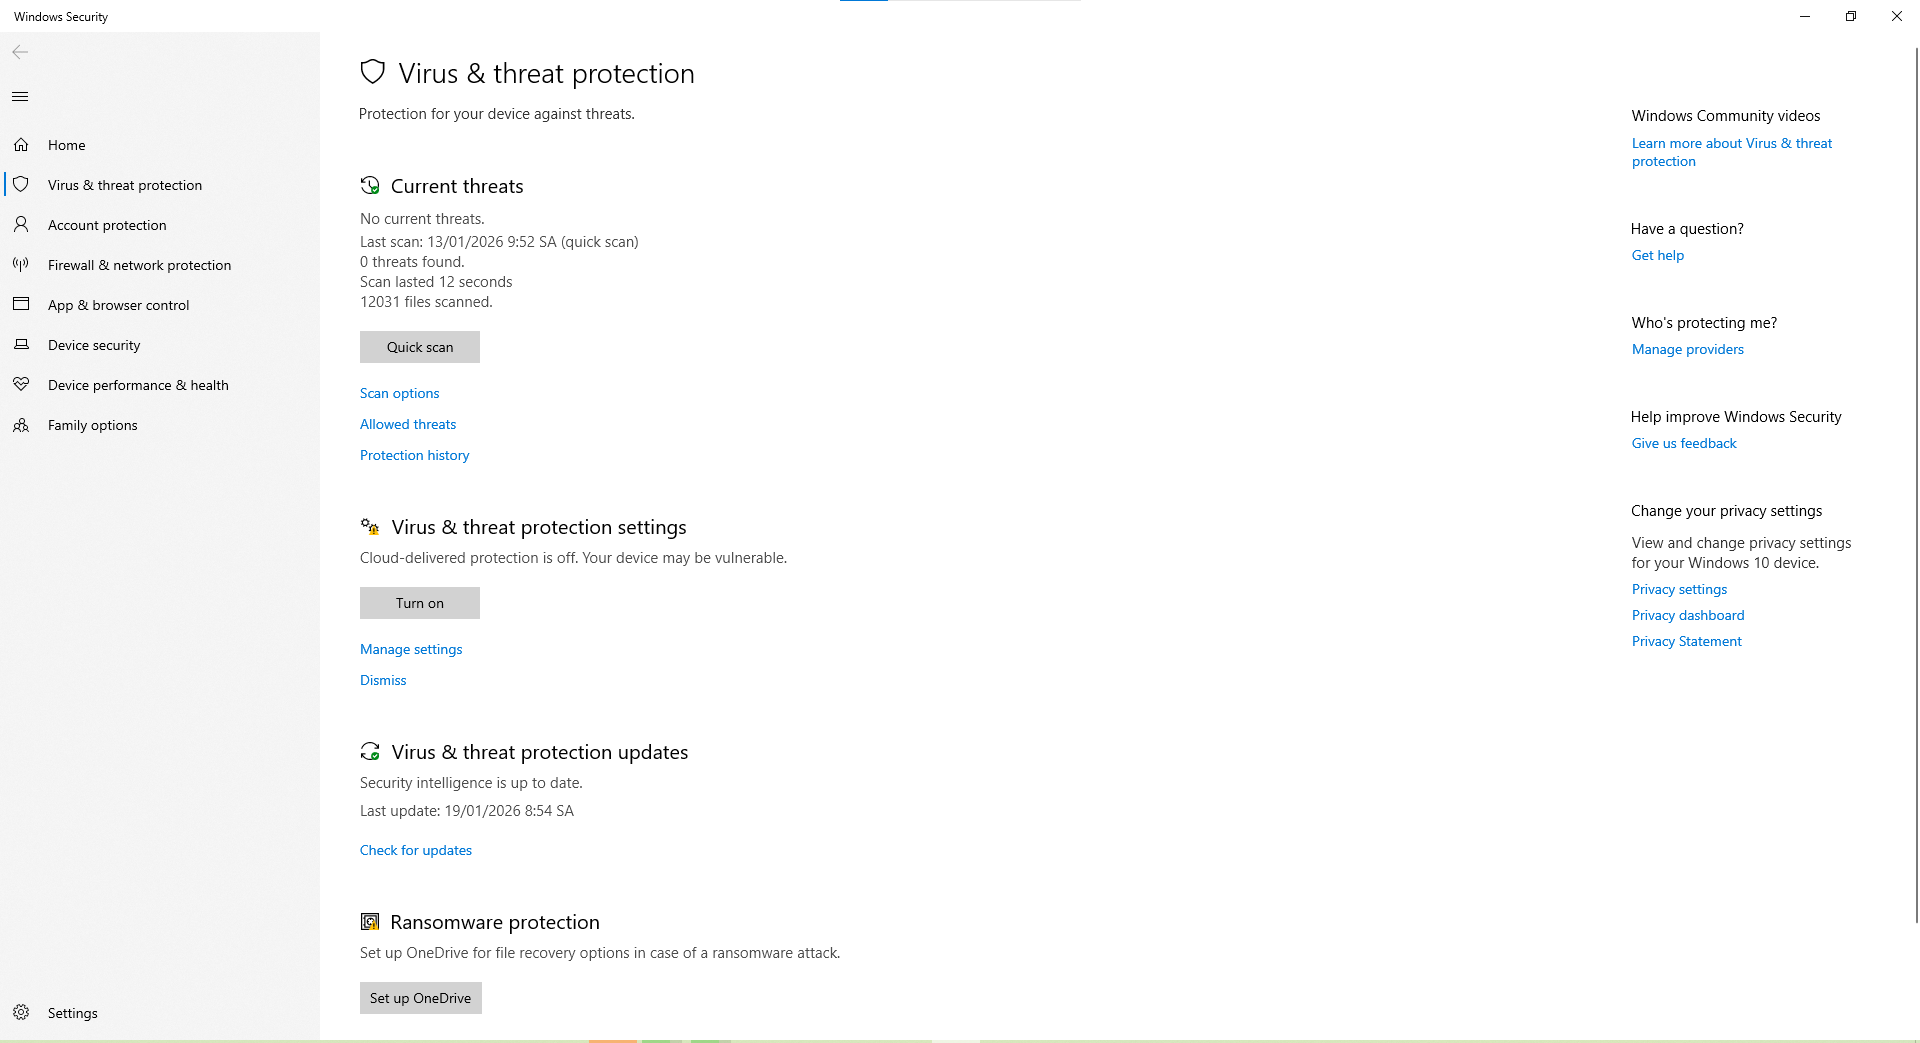The width and height of the screenshot is (1920, 1043).
Task: Click the Account protection person icon
Action: tap(21, 225)
